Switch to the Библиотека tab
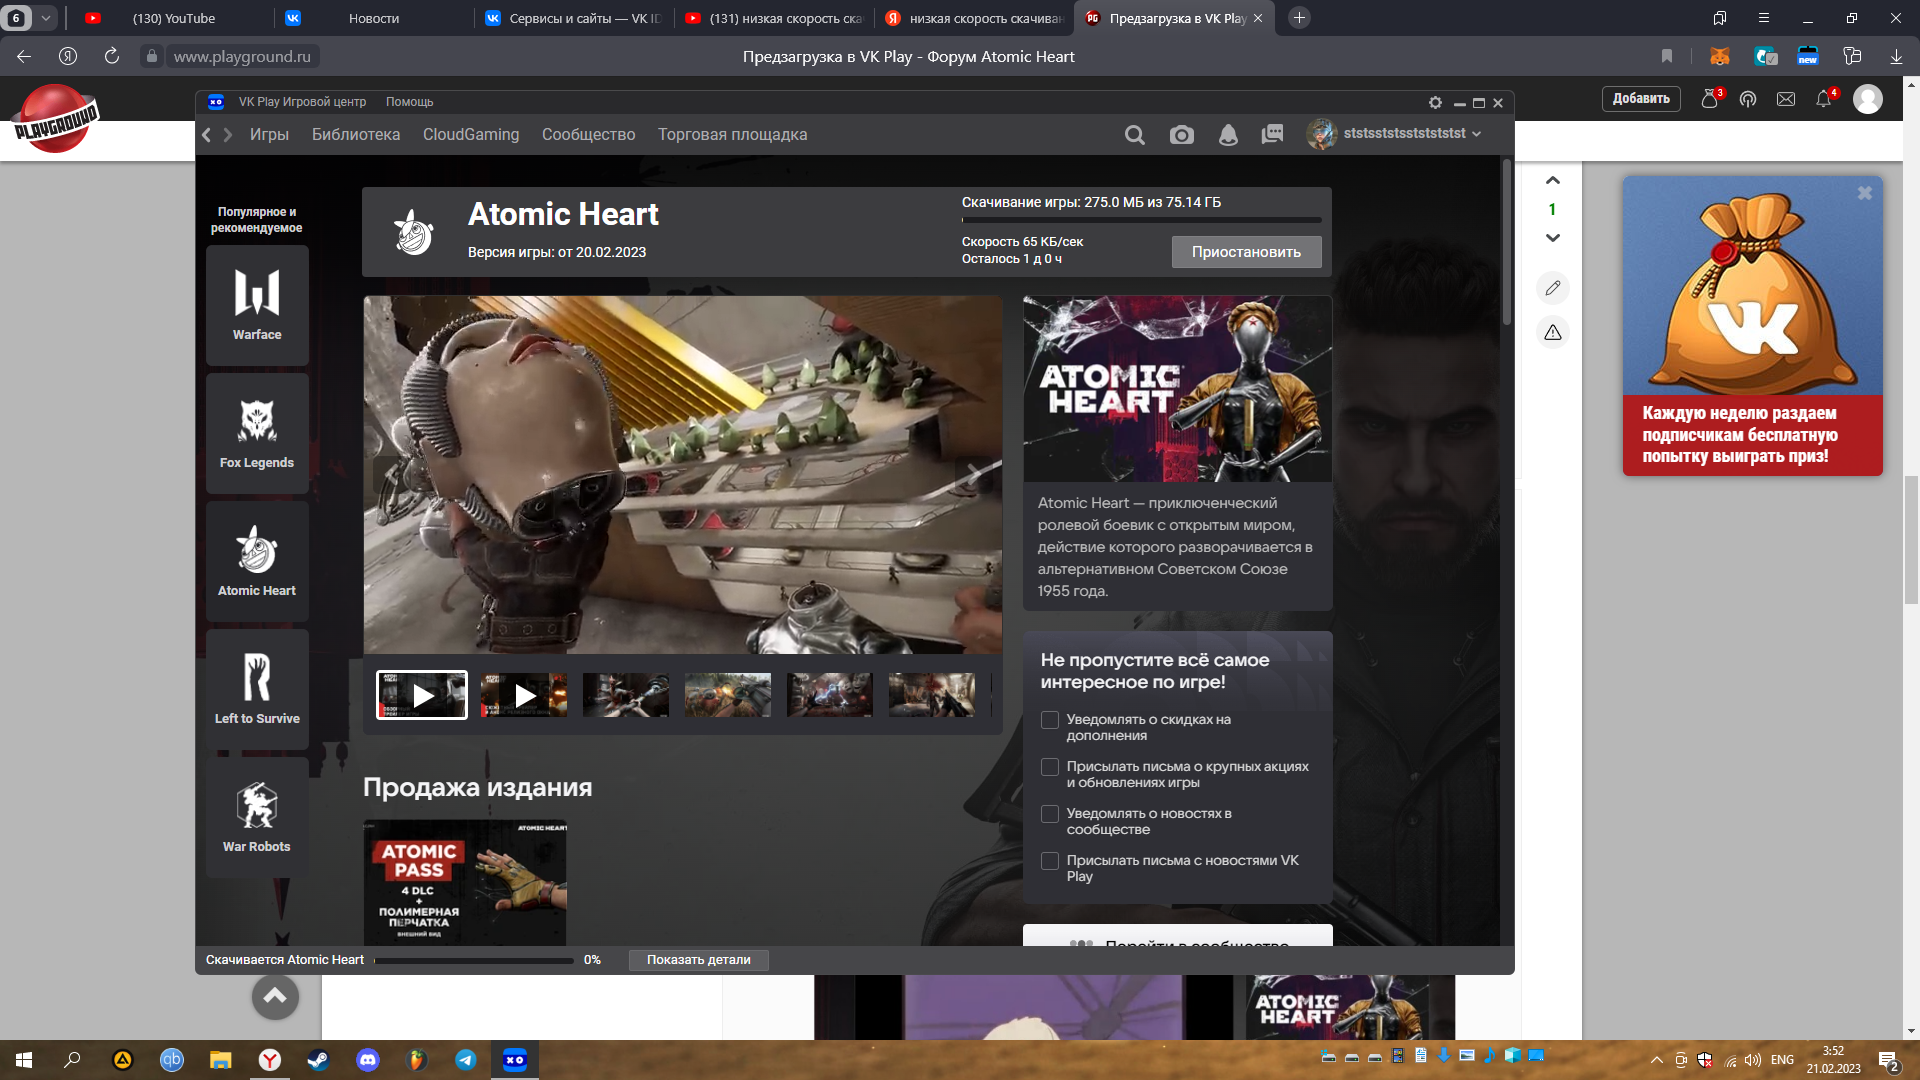 tap(355, 135)
